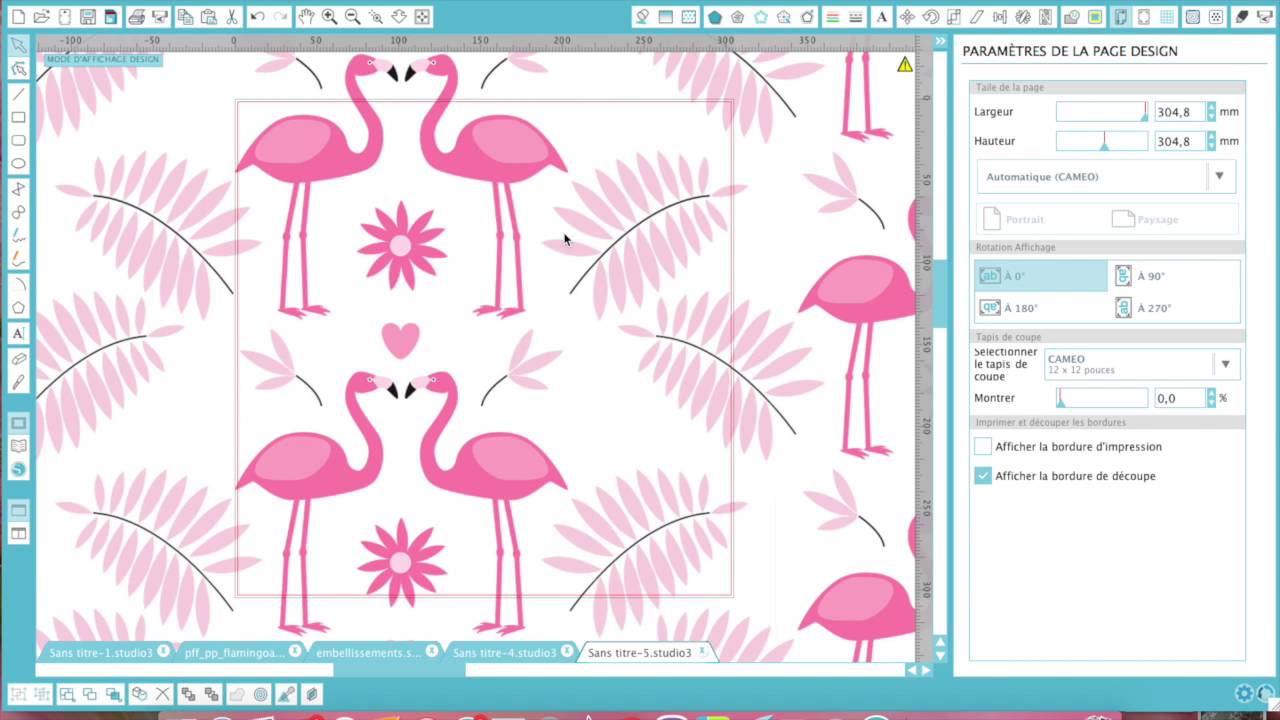The height and width of the screenshot is (720, 1280).
Task: Set display rotation À 270°
Action: point(1174,308)
